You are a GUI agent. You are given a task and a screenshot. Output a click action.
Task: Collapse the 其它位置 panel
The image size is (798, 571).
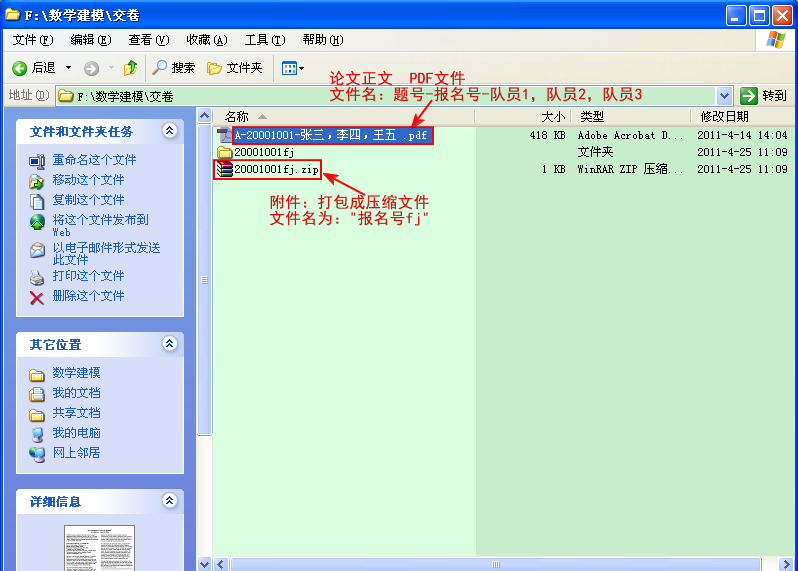point(169,344)
